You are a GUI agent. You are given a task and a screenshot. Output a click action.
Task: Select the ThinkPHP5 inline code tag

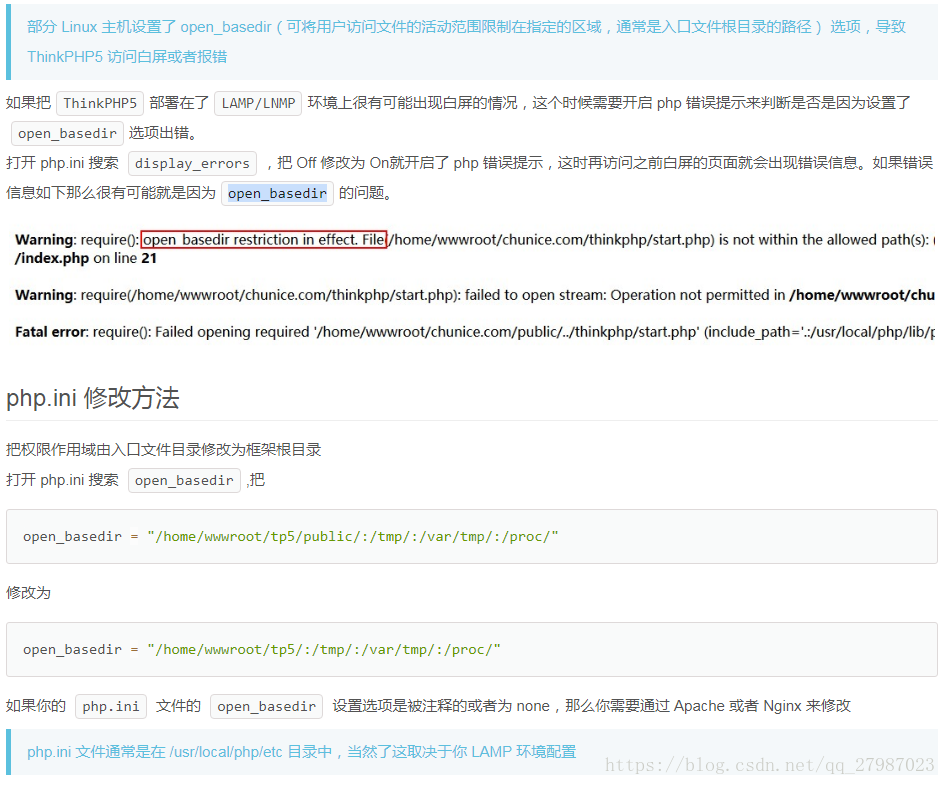tap(99, 102)
